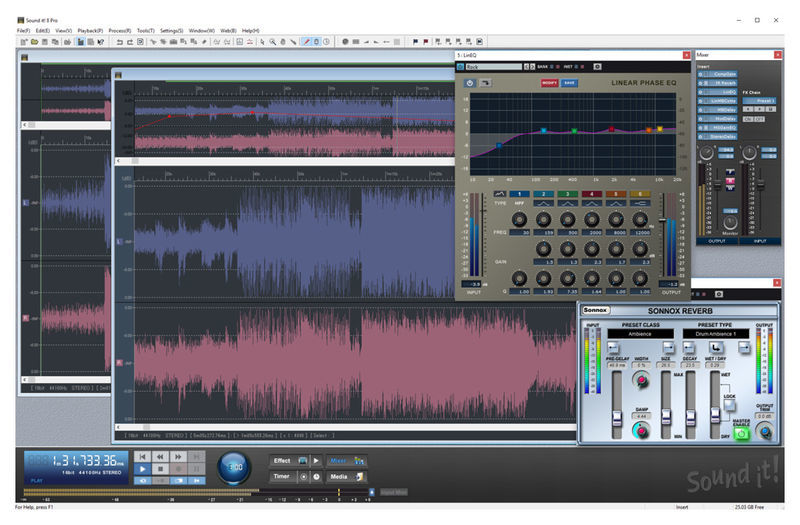Open the IR Reverb insert slot in Mixer
The height and width of the screenshot is (525, 800).
[x=717, y=83]
